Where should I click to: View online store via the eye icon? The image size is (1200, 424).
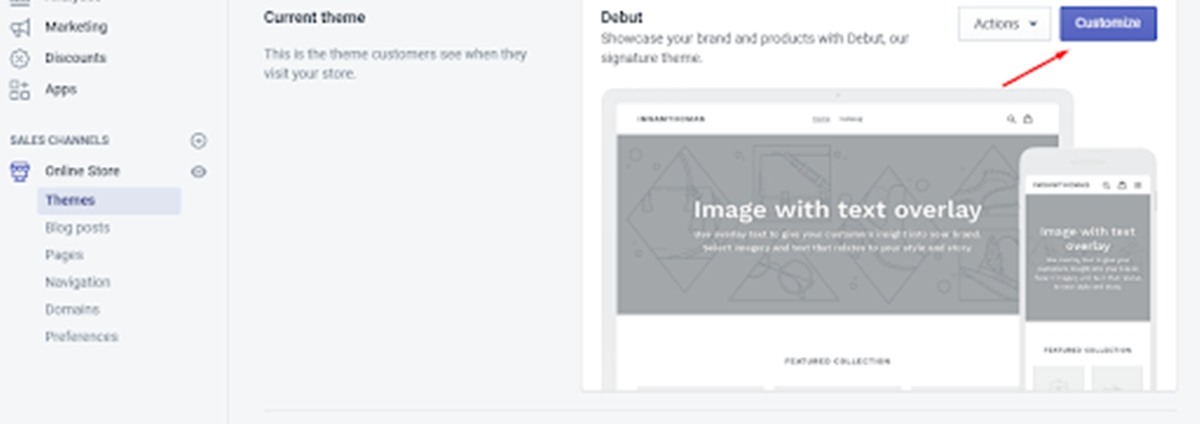pyautogui.click(x=198, y=172)
